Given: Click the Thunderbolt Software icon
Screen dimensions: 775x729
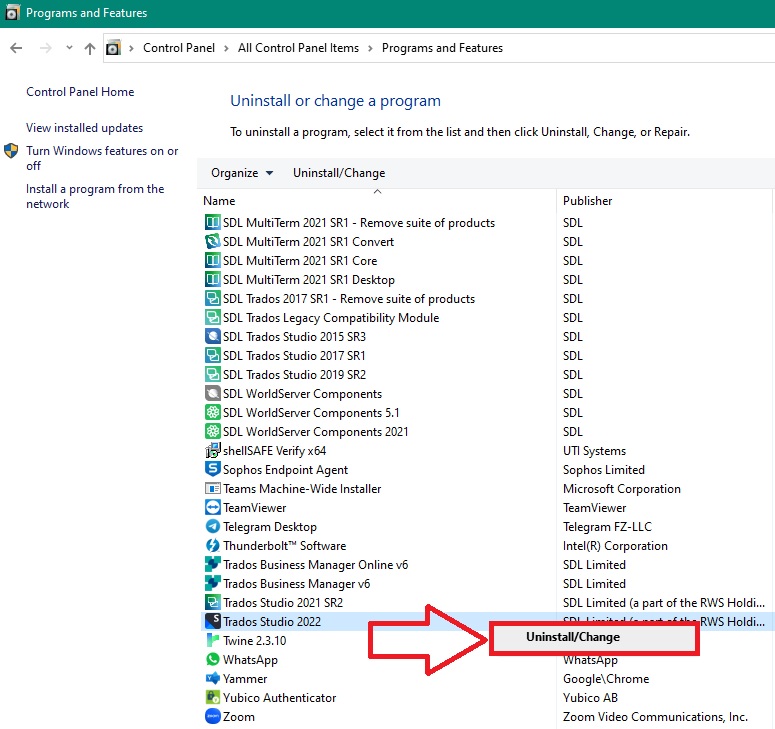Looking at the screenshot, I should (213, 546).
